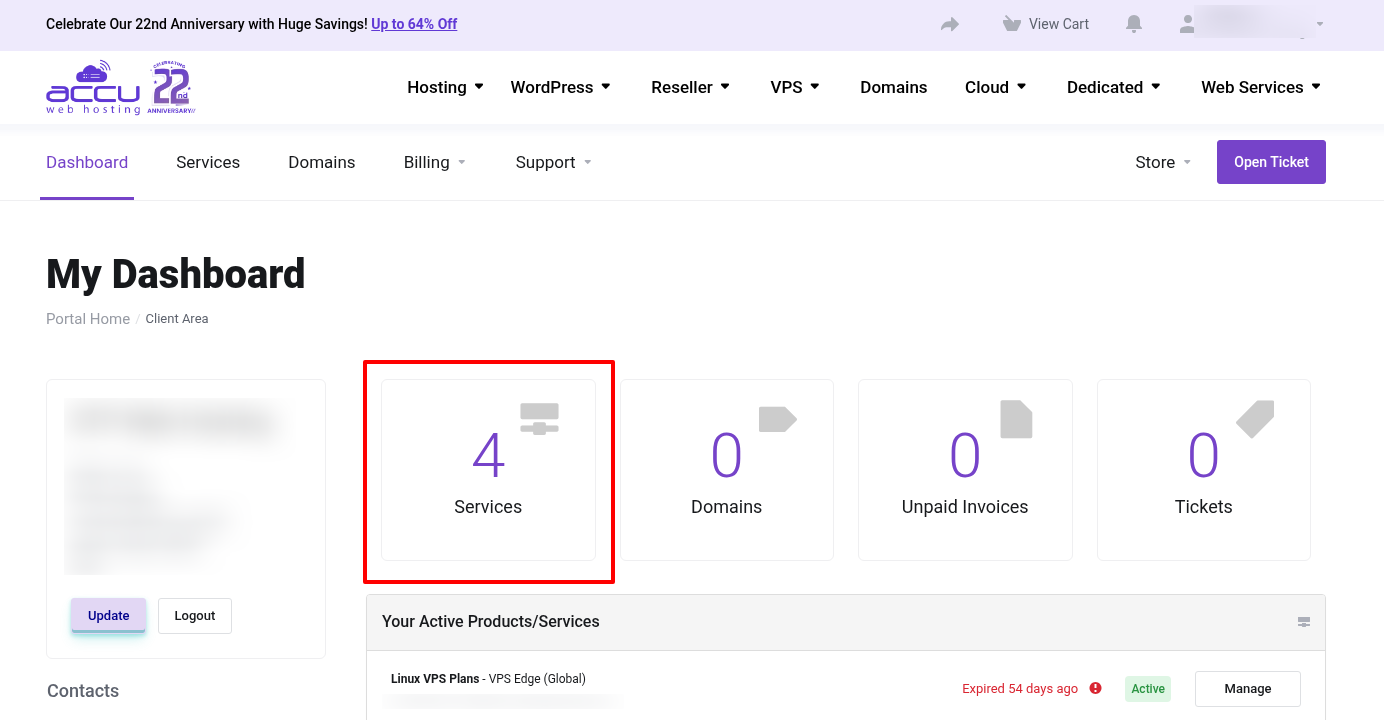Expand the account dropdown arrow in top bar
1384x720 pixels.
click(1320, 24)
